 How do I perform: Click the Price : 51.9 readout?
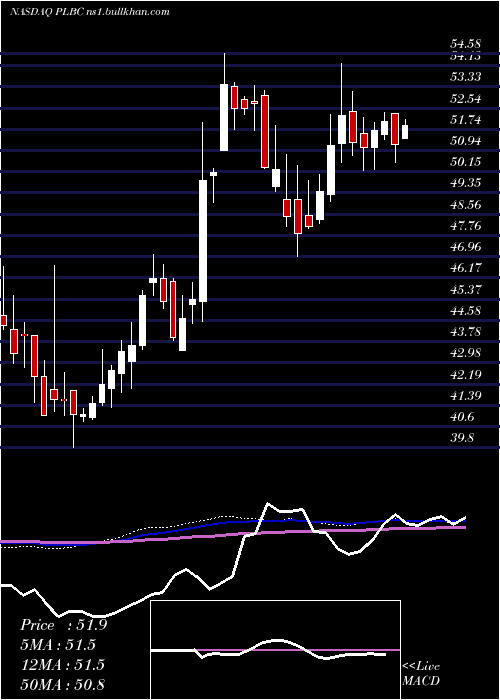(64, 625)
